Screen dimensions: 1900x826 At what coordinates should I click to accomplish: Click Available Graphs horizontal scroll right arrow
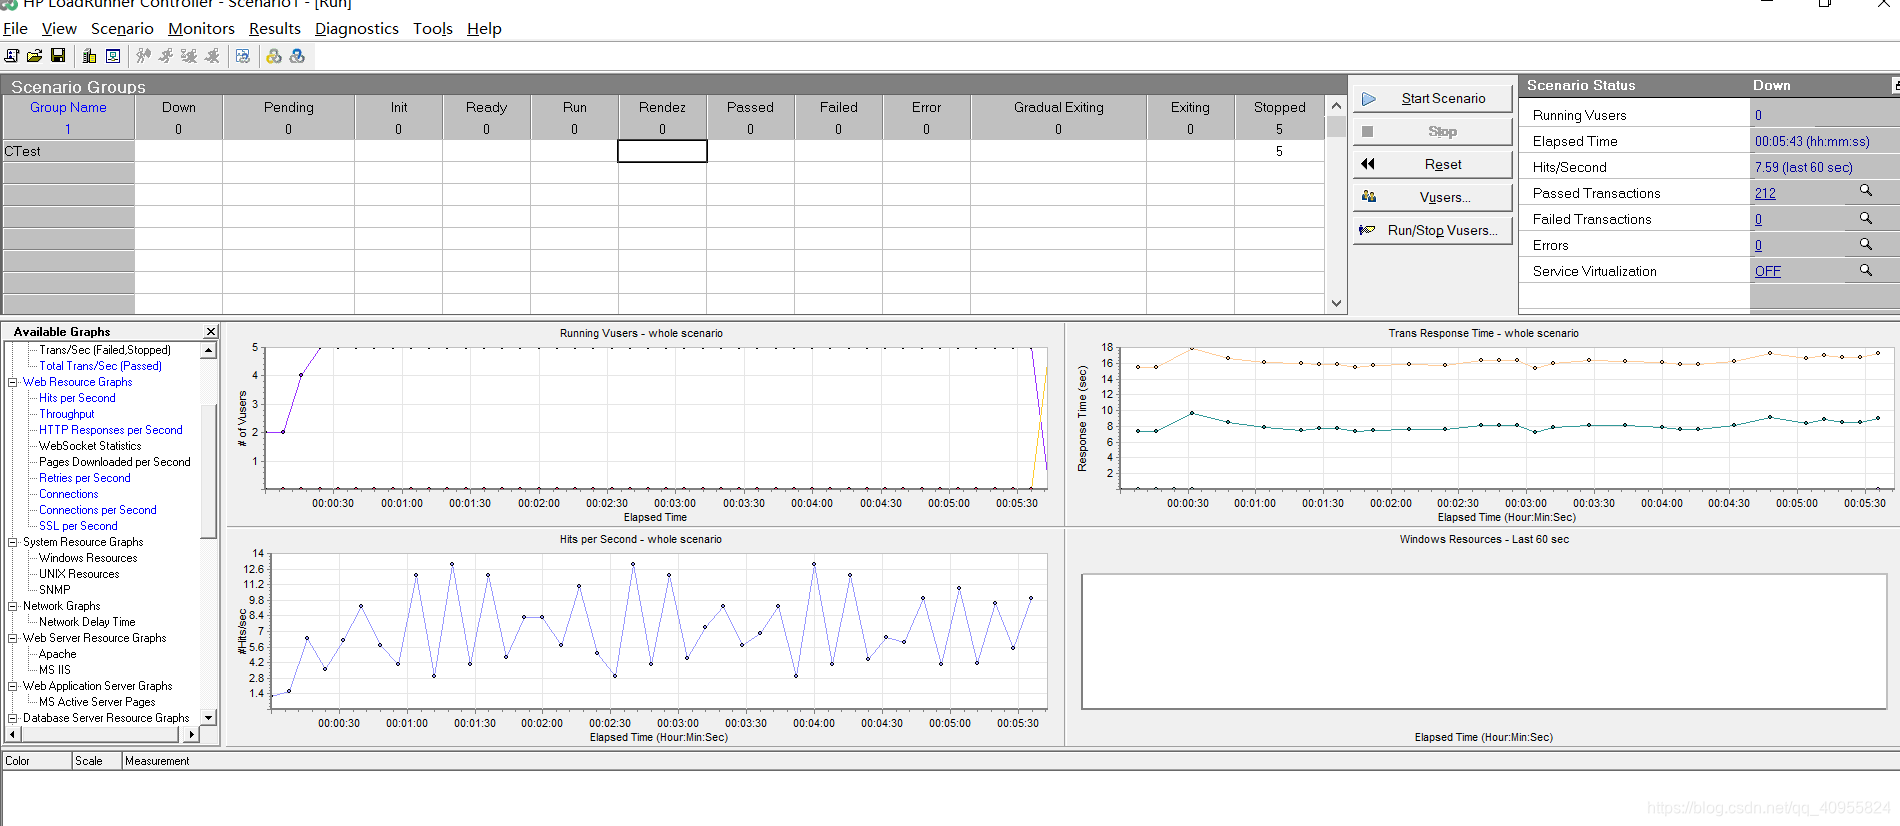tap(192, 734)
